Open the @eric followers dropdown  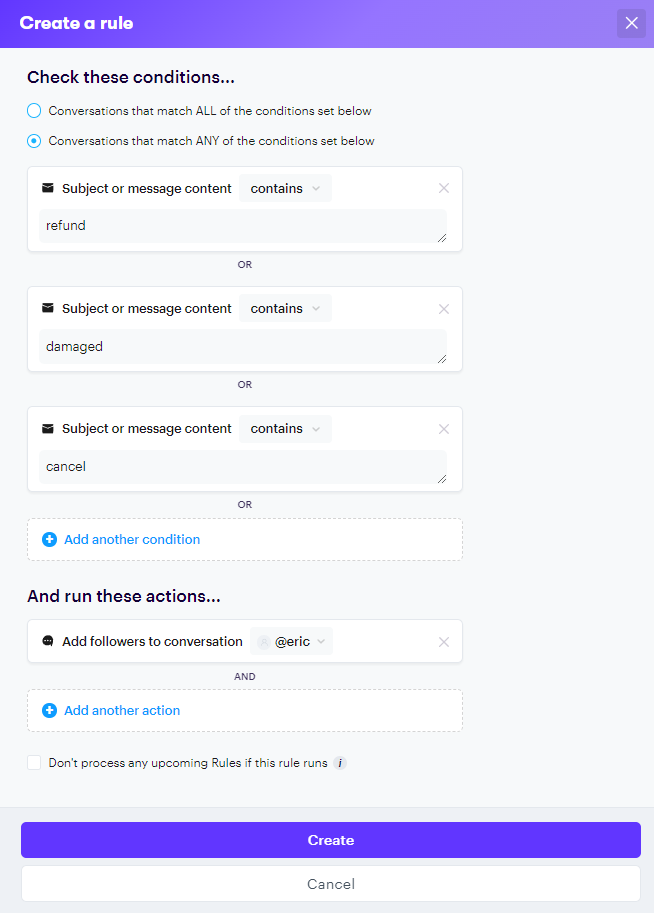(x=292, y=642)
